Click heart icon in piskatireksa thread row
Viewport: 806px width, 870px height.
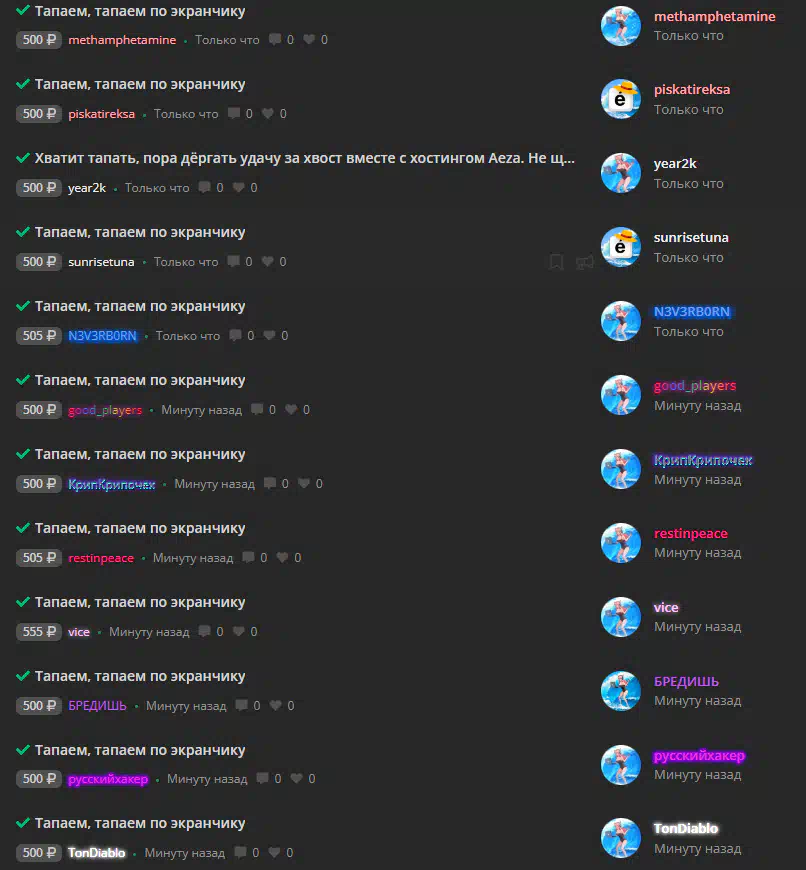268,113
